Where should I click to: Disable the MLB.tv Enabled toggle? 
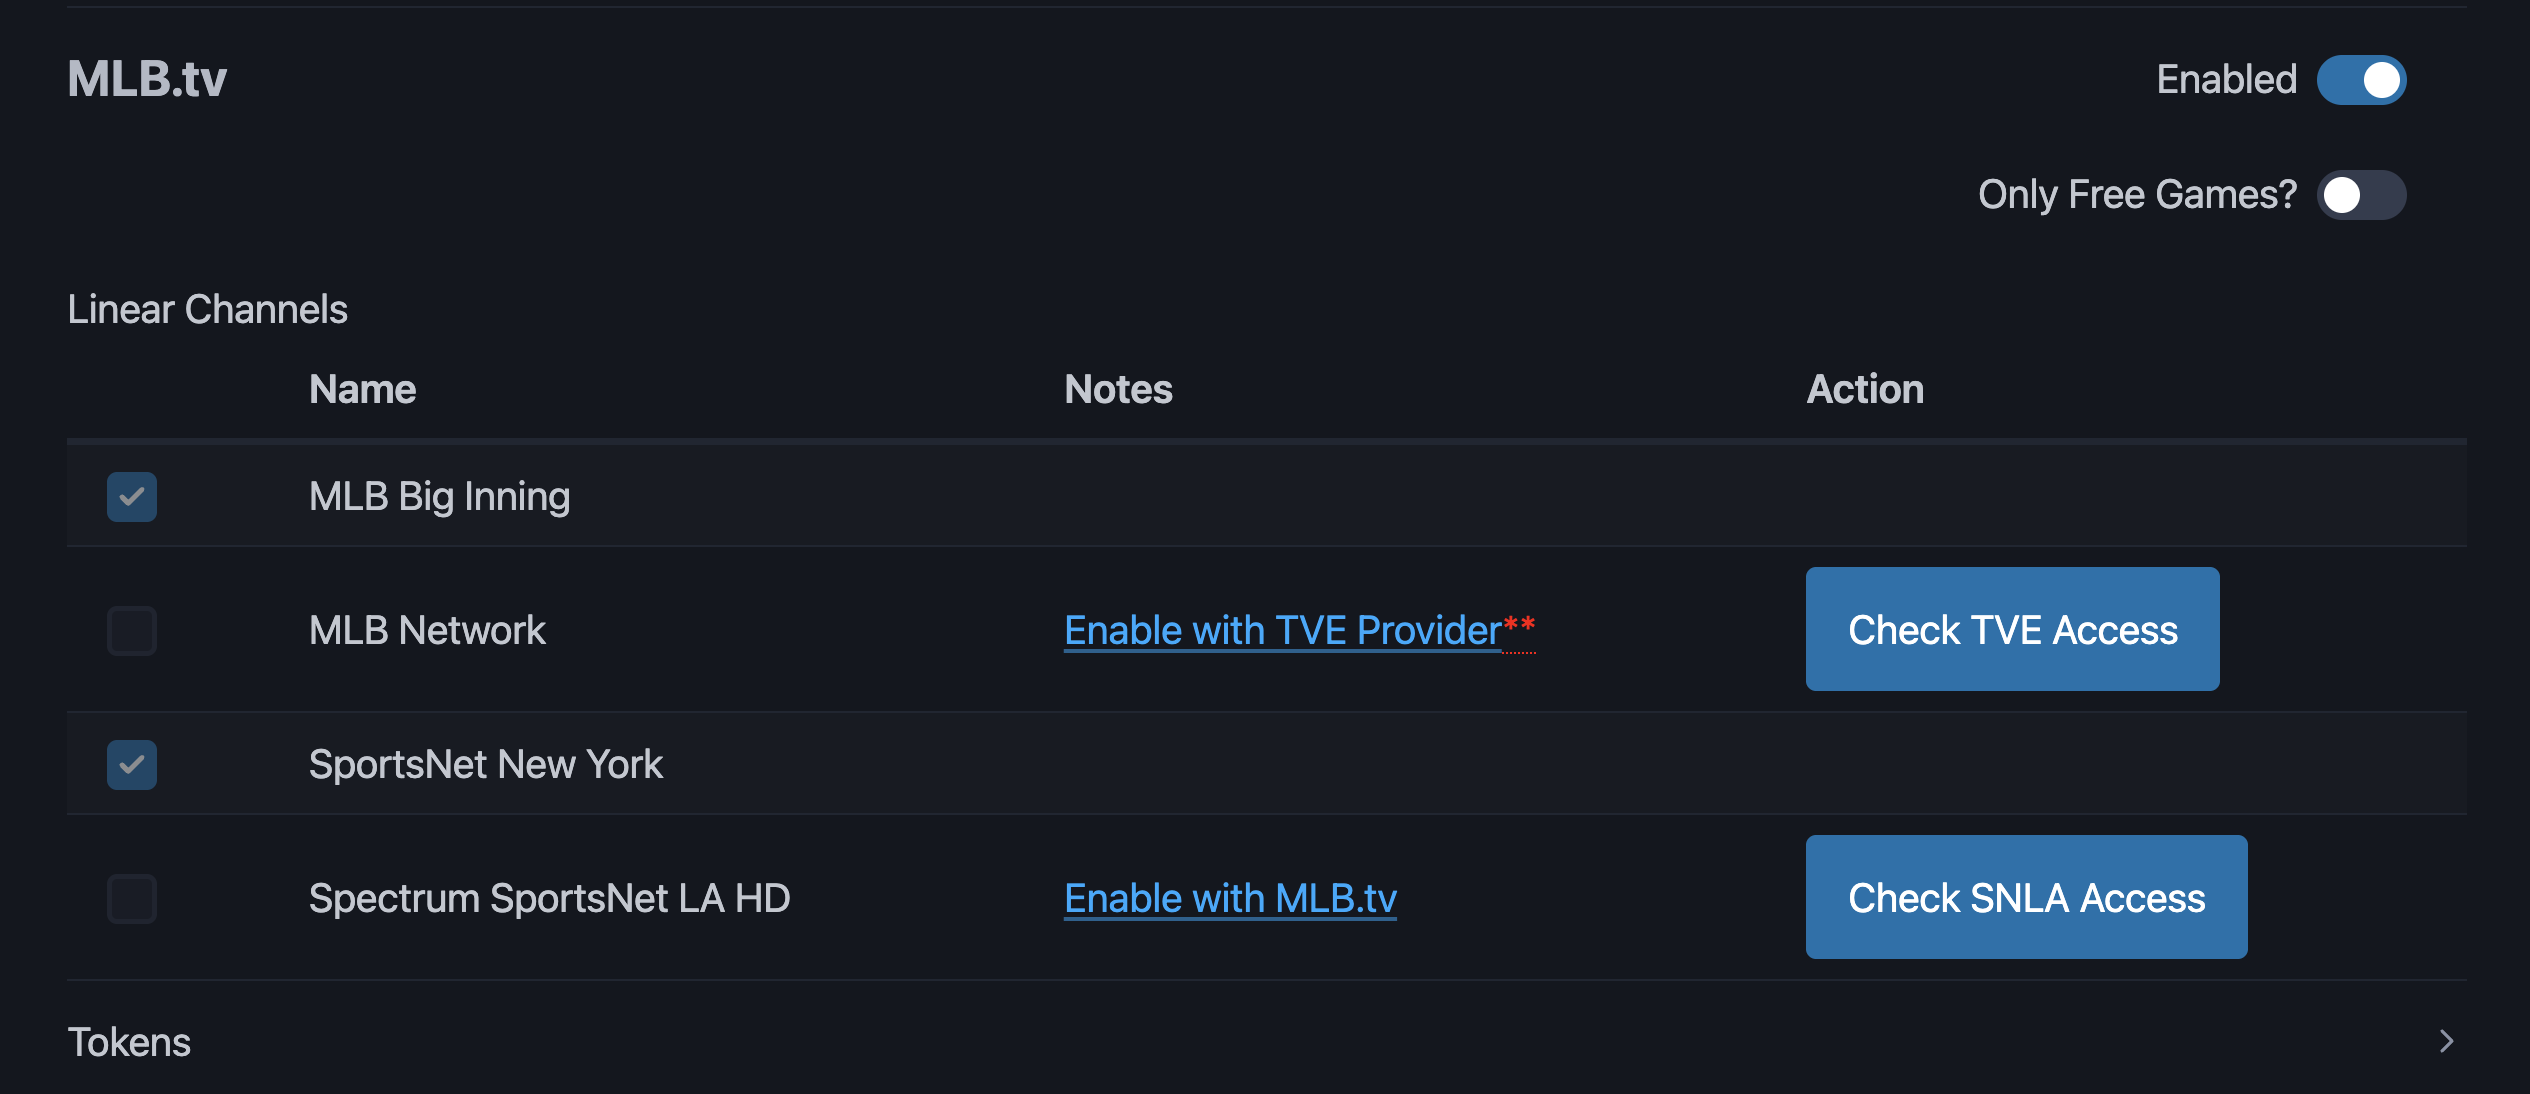(x=2361, y=80)
